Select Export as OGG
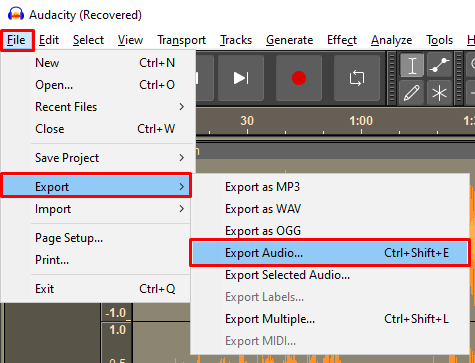The width and height of the screenshot is (475, 363). click(x=330, y=231)
